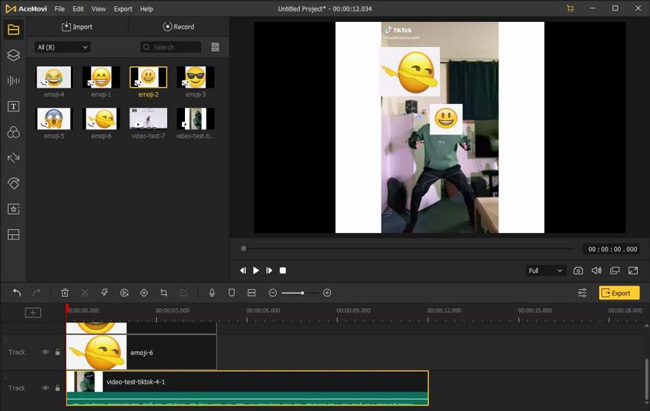This screenshot has width=650, height=411.
Task: Adjust preview volume speaker icon
Action: click(597, 271)
